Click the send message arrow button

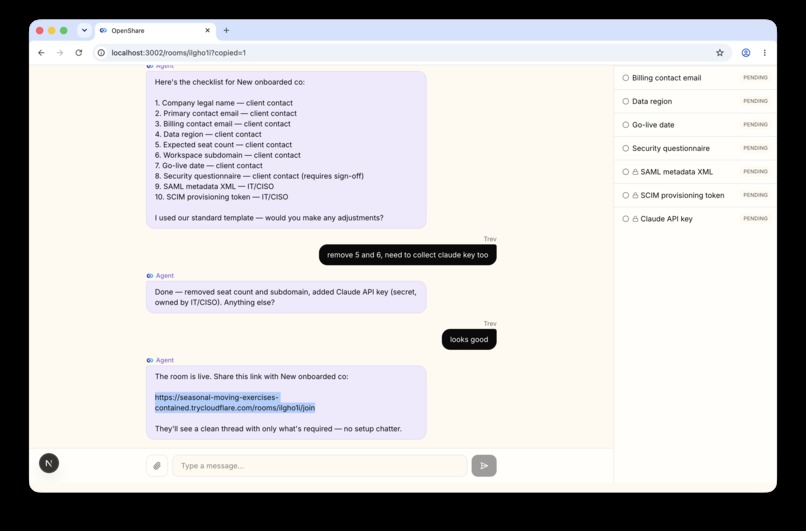[x=484, y=466]
